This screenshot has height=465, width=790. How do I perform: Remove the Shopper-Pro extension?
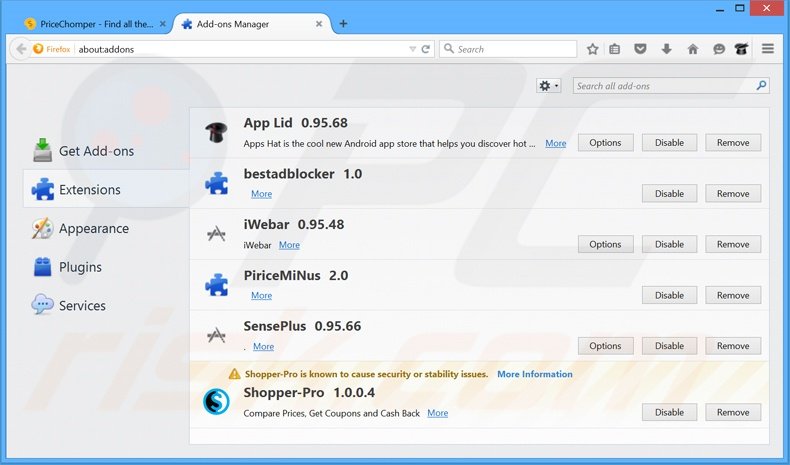coord(733,412)
